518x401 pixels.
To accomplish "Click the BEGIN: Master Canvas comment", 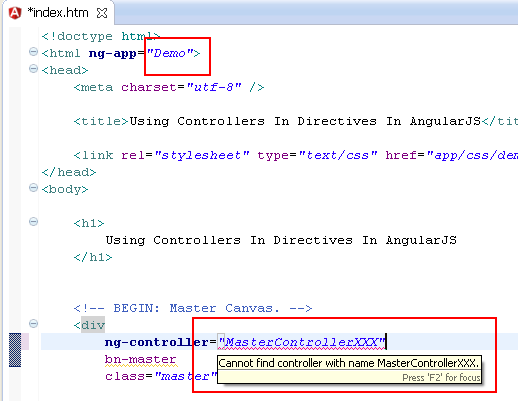I will tap(193, 308).
